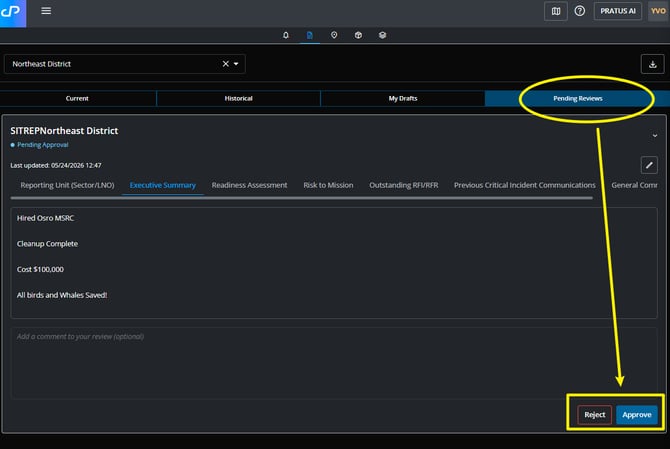
Task: Click the 'Cleanup Complete' line
Action: coord(47,244)
